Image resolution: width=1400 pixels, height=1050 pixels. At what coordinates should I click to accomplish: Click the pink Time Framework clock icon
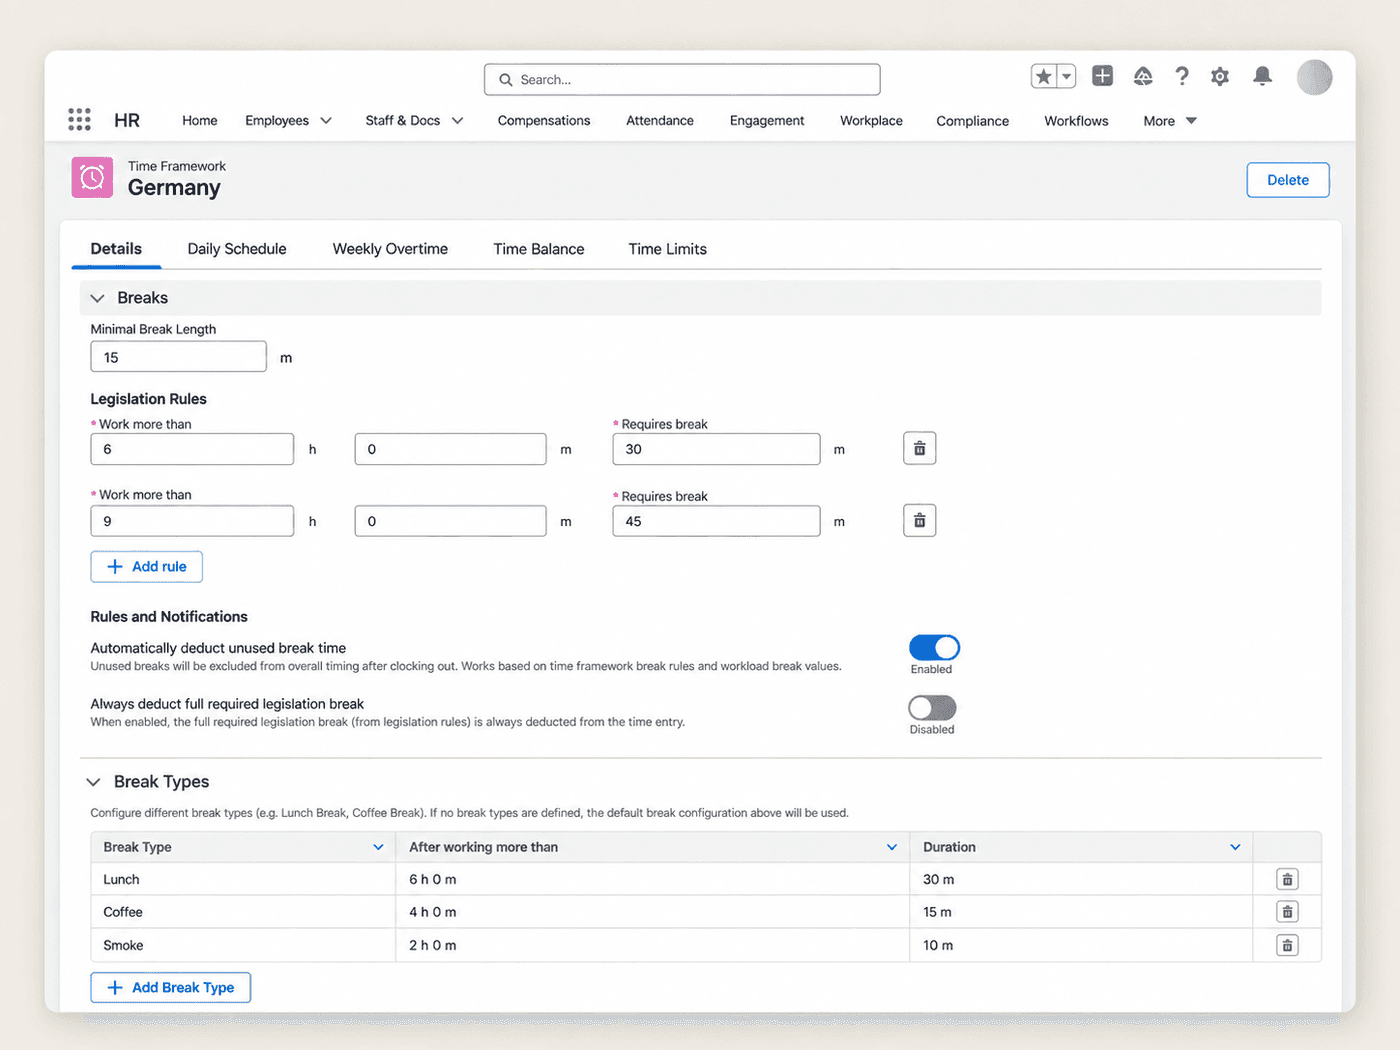[92, 178]
